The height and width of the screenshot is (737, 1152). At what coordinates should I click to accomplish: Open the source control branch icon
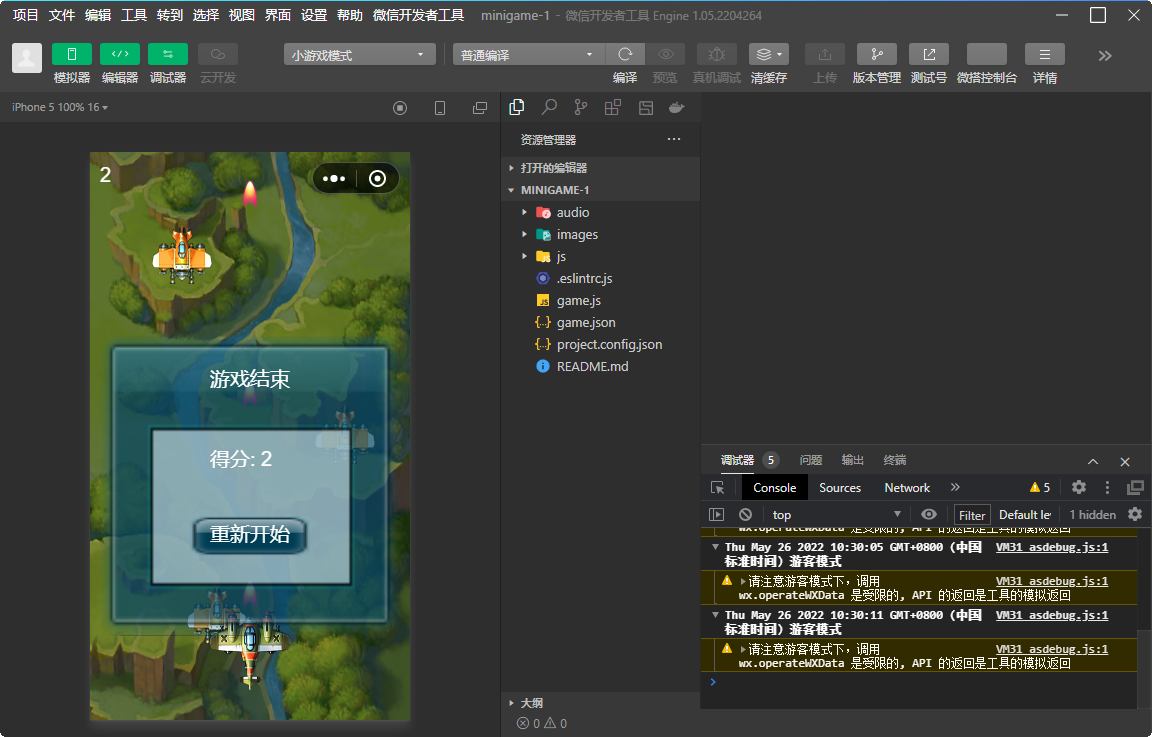click(x=581, y=107)
